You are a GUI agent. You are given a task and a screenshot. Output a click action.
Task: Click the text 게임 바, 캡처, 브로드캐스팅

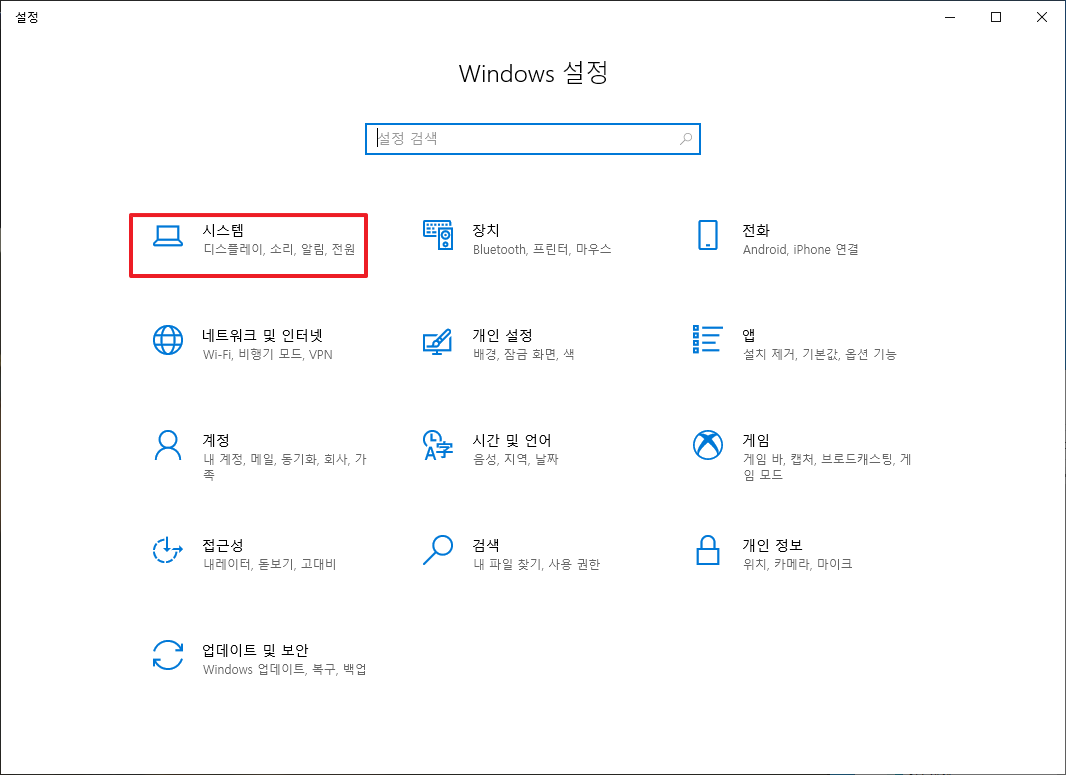(819, 459)
